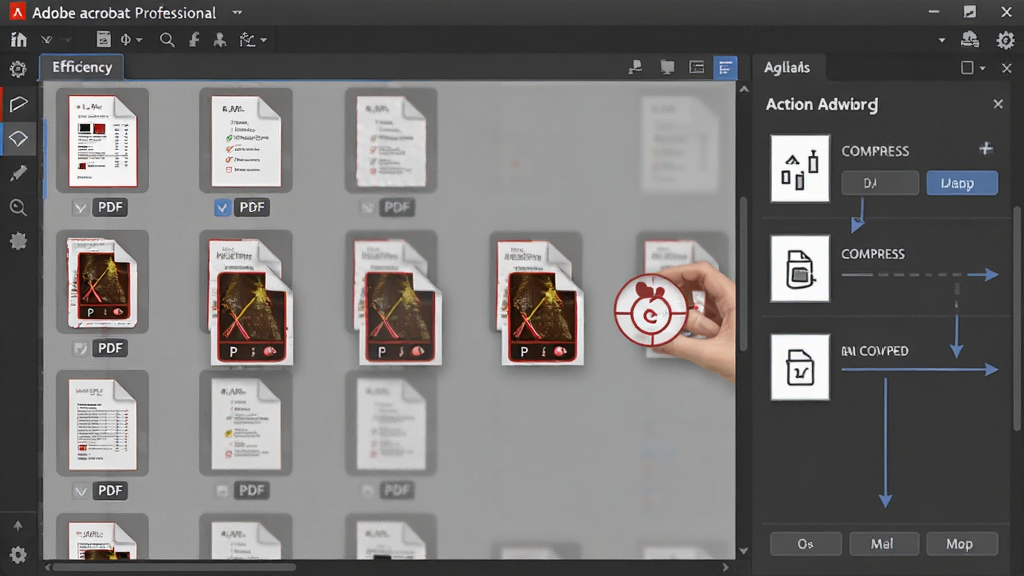The image size is (1024, 576).
Task: Select second checklist document thumbnail in top row
Action: coord(246,140)
